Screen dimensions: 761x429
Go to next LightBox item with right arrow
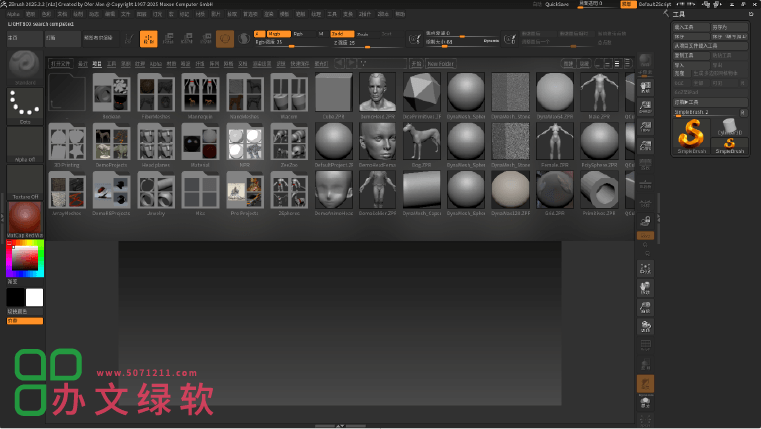[x=351, y=64]
